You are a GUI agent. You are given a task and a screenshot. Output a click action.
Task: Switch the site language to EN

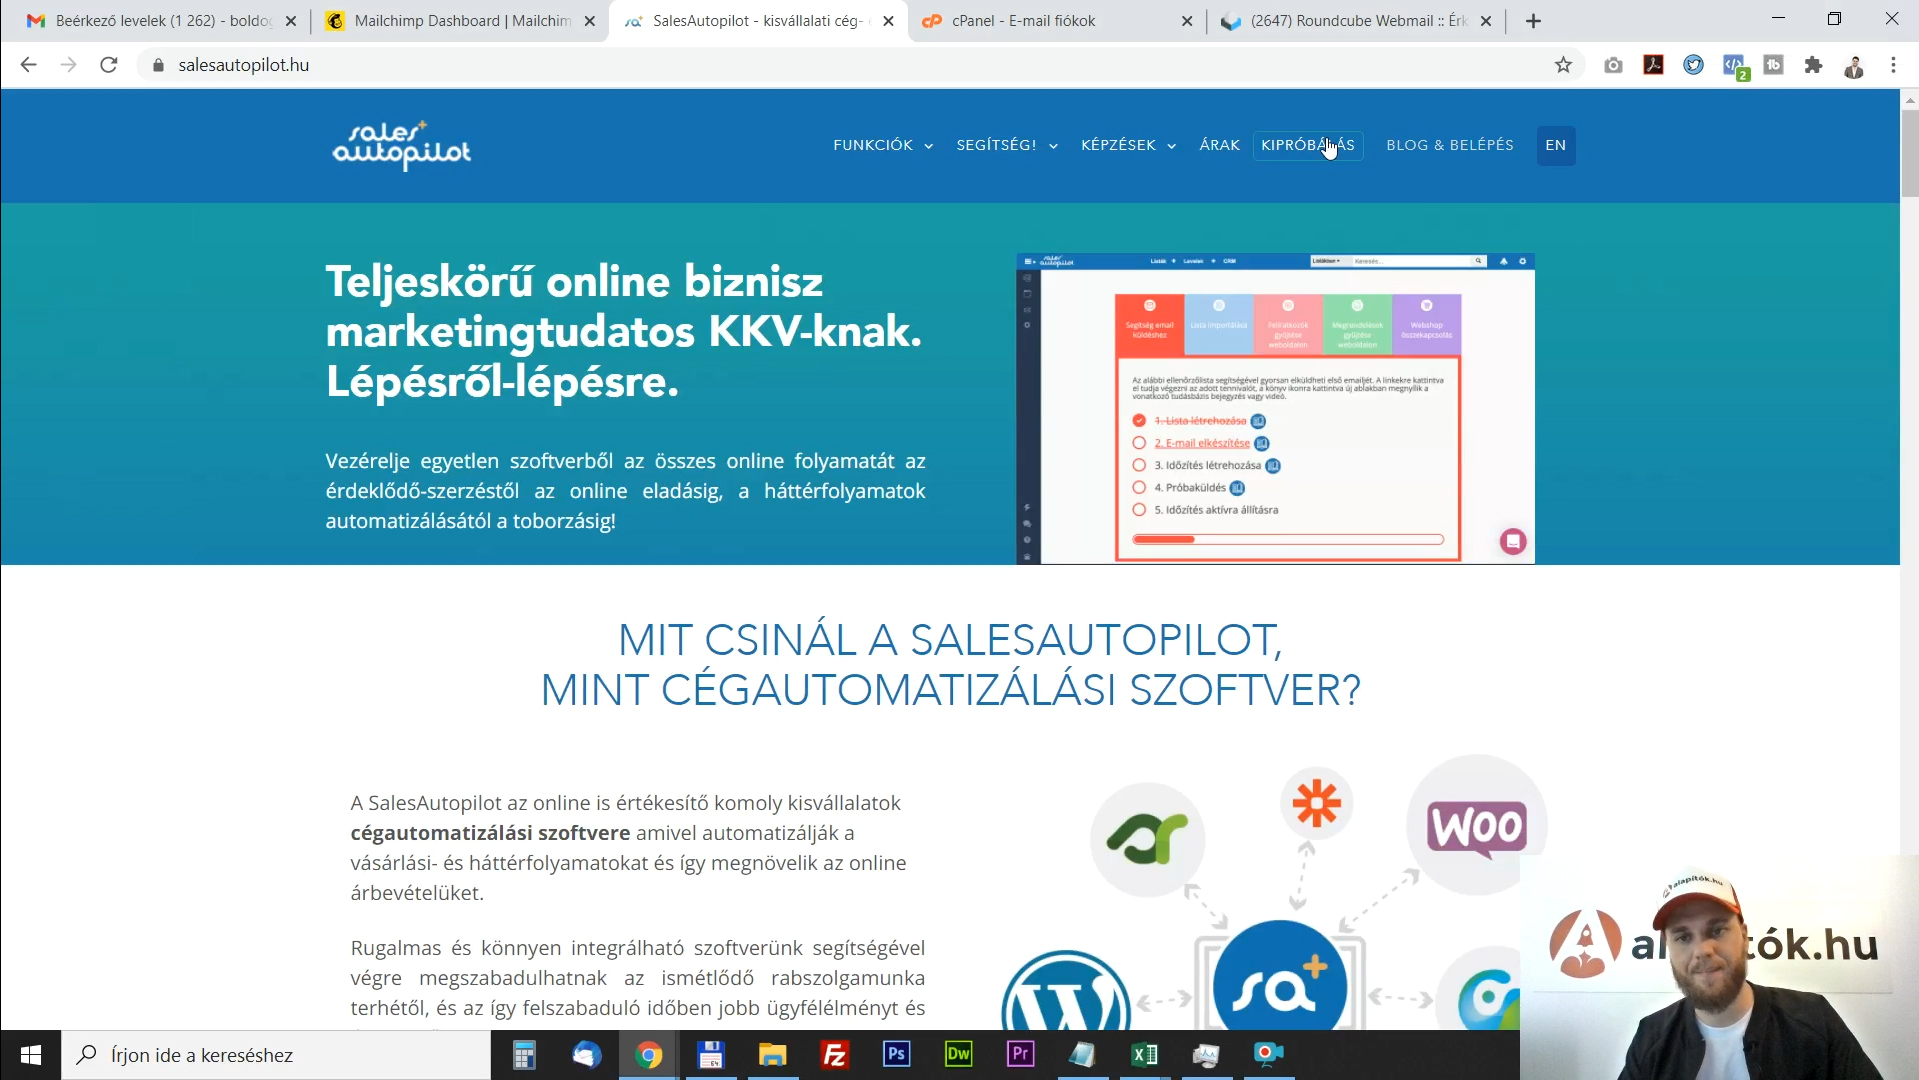click(1555, 145)
